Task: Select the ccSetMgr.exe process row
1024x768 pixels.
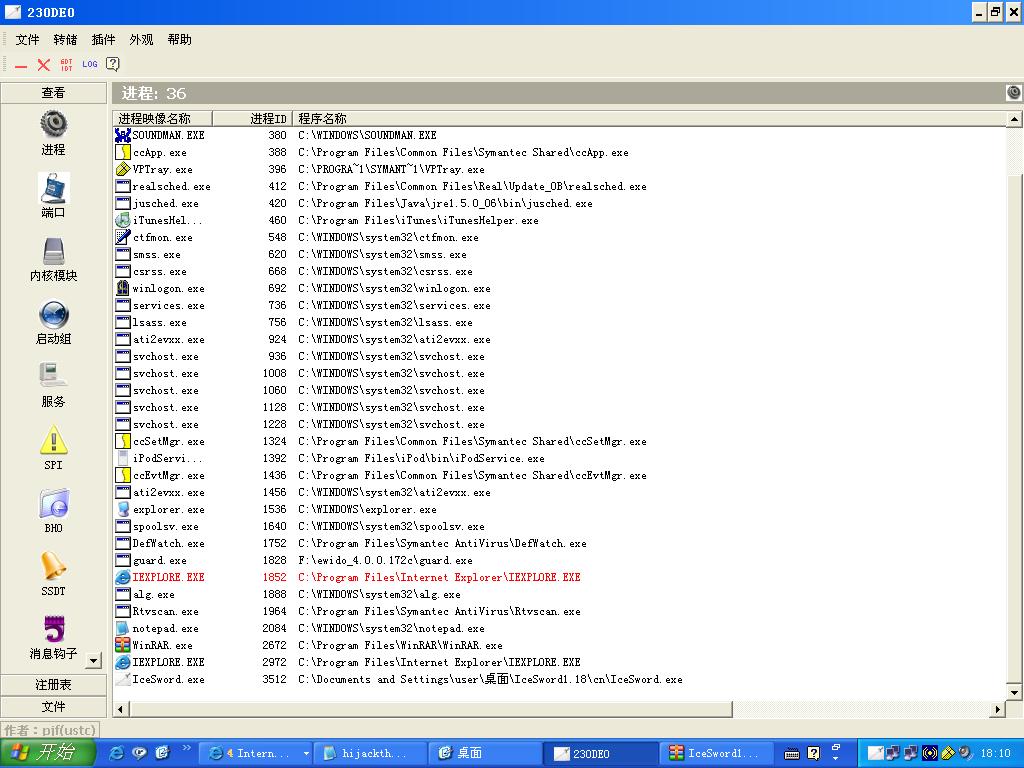Action: tap(560, 441)
